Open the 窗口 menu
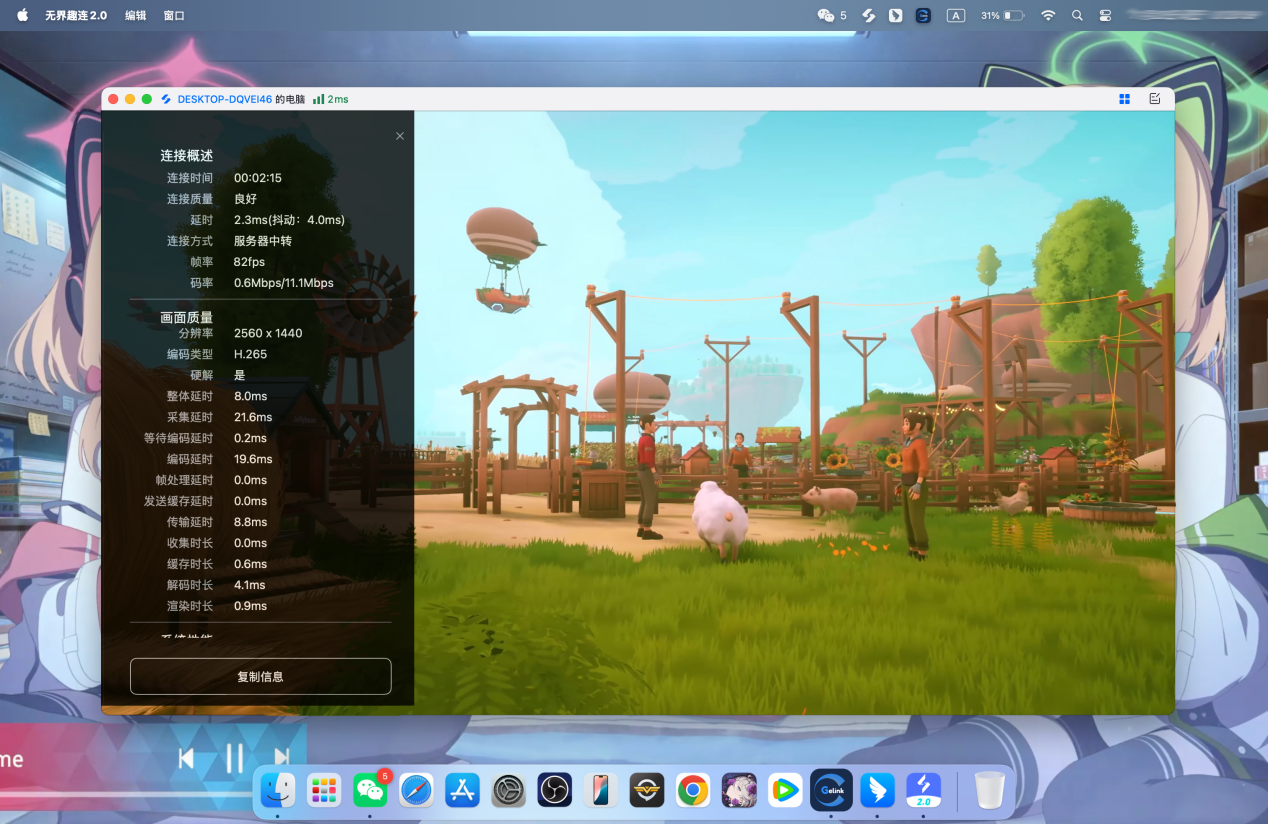 click(x=174, y=16)
